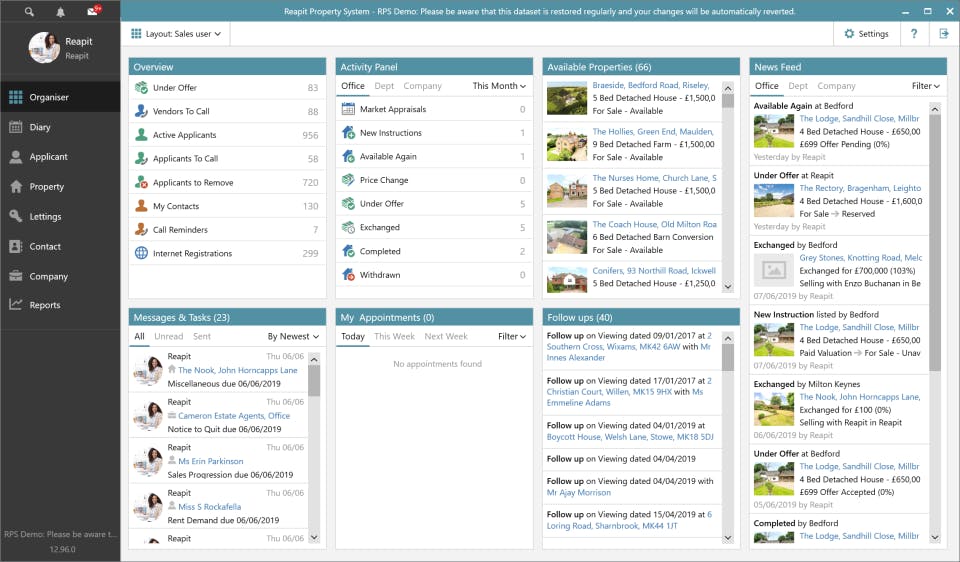Open the mail envelope with badge
This screenshot has height=562, width=960.
(x=93, y=10)
